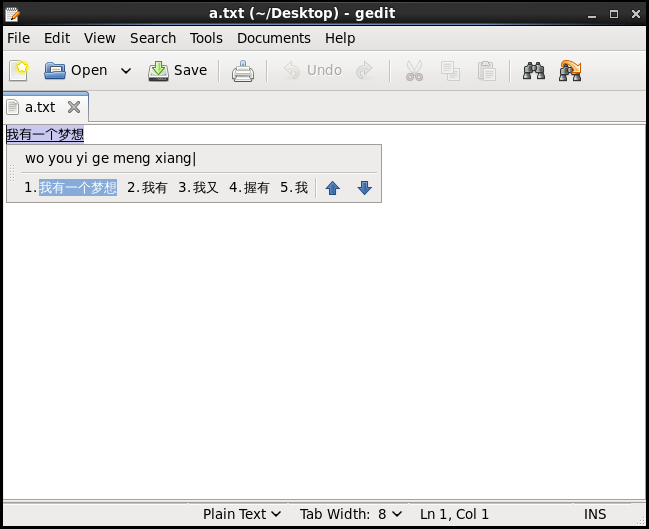Cut the selection with the scissors icon
The image size is (649, 529).
pyautogui.click(x=414, y=71)
